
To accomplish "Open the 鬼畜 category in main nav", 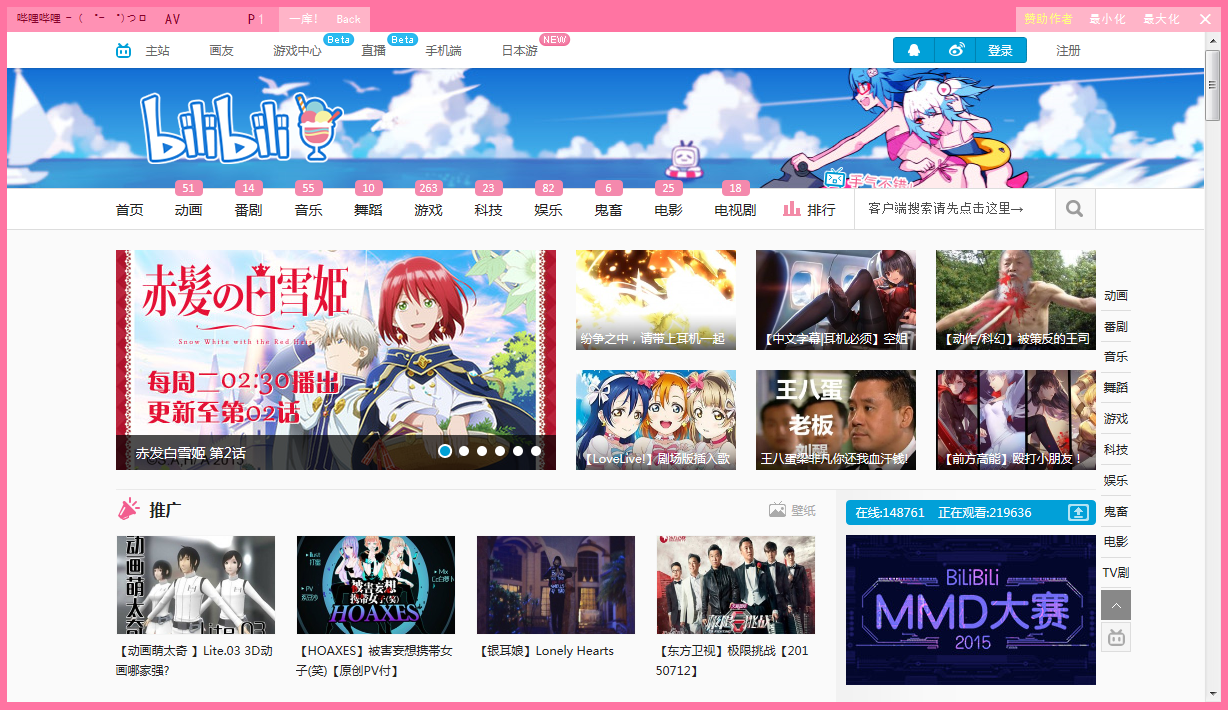I will pos(608,210).
